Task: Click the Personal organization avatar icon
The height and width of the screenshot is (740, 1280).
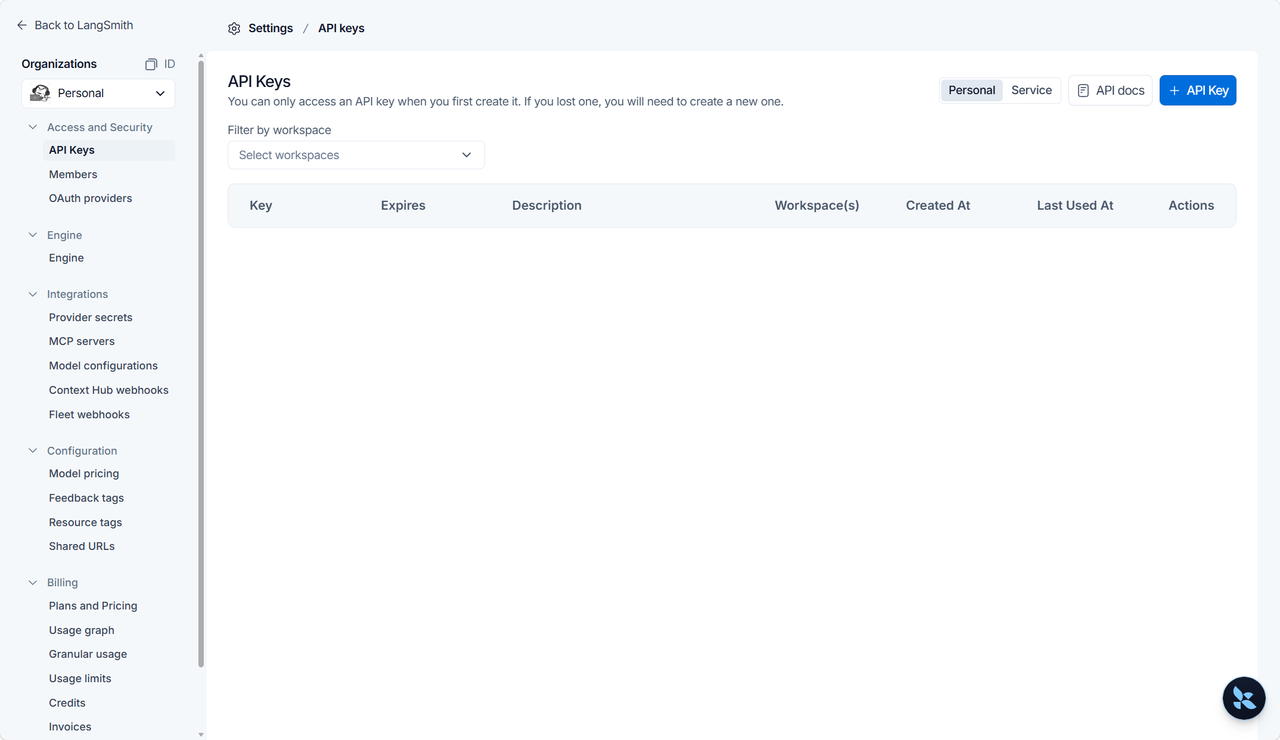Action: coord(40,93)
